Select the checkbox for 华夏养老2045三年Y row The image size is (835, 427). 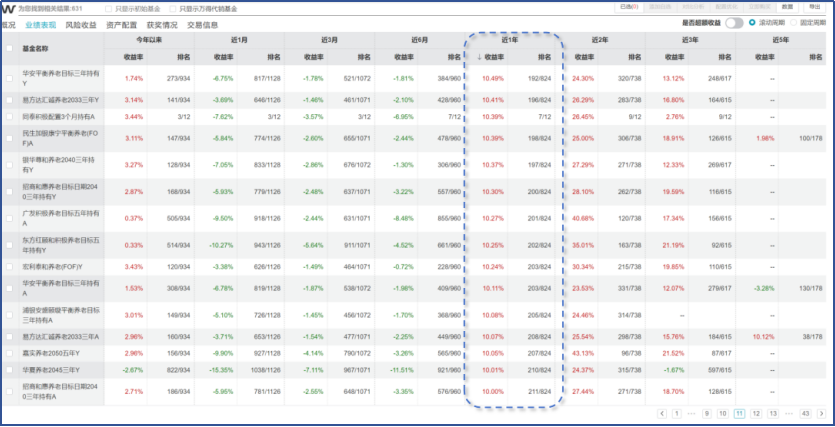[x=9, y=369]
